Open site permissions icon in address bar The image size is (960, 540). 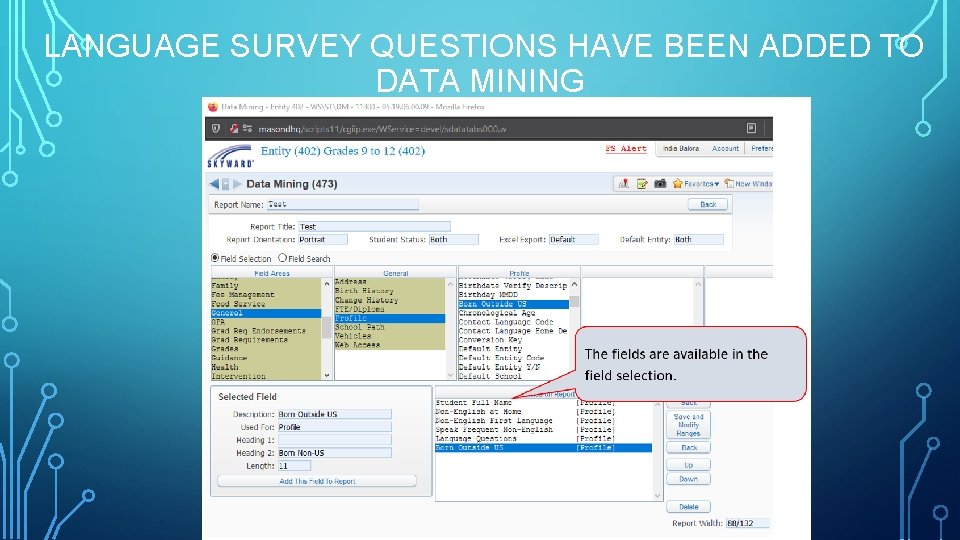[247, 129]
